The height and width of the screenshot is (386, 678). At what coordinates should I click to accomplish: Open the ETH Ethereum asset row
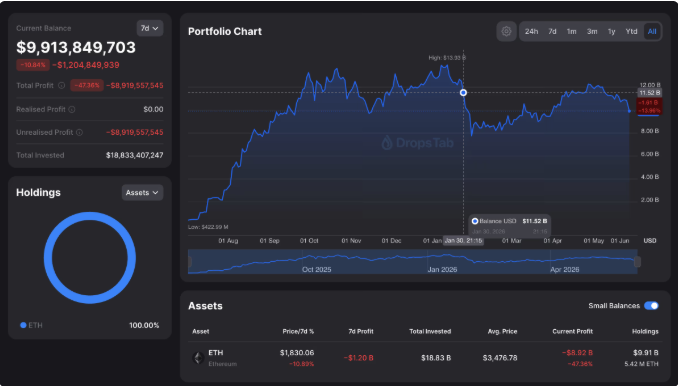coord(425,358)
